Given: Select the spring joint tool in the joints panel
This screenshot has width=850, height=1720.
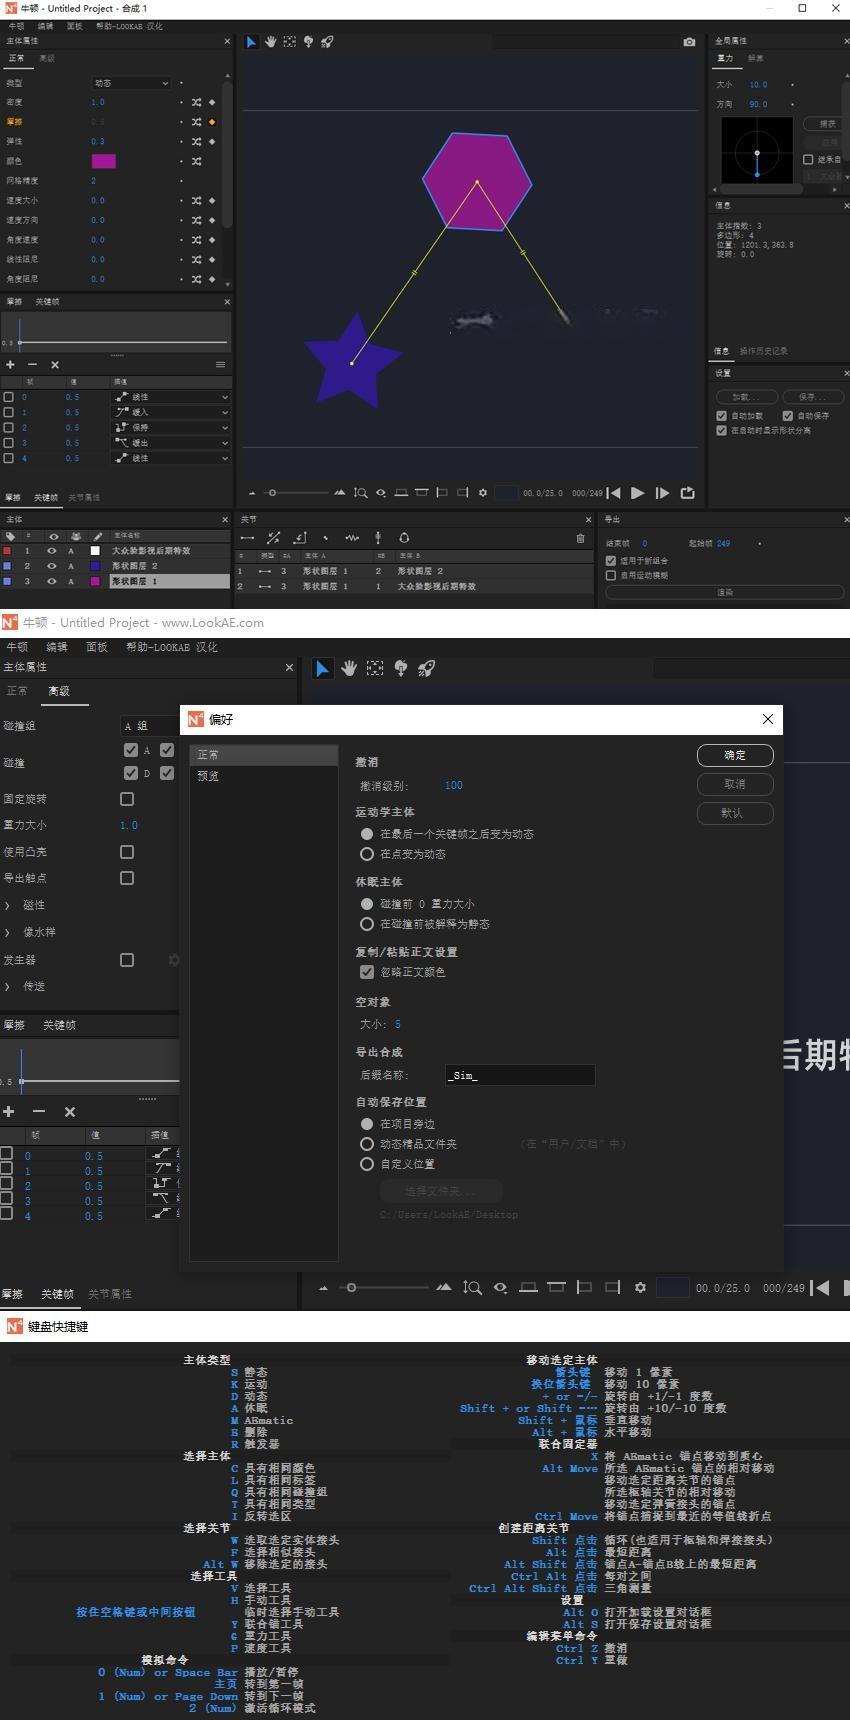Looking at the screenshot, I should point(352,538).
